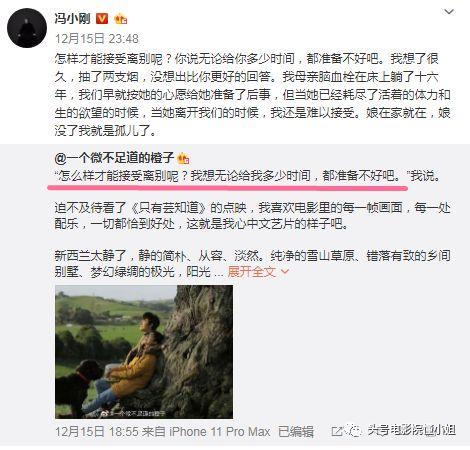Screen dimensions: 470x450
Task: Open 冯小刚 username link
Action: (72, 18)
